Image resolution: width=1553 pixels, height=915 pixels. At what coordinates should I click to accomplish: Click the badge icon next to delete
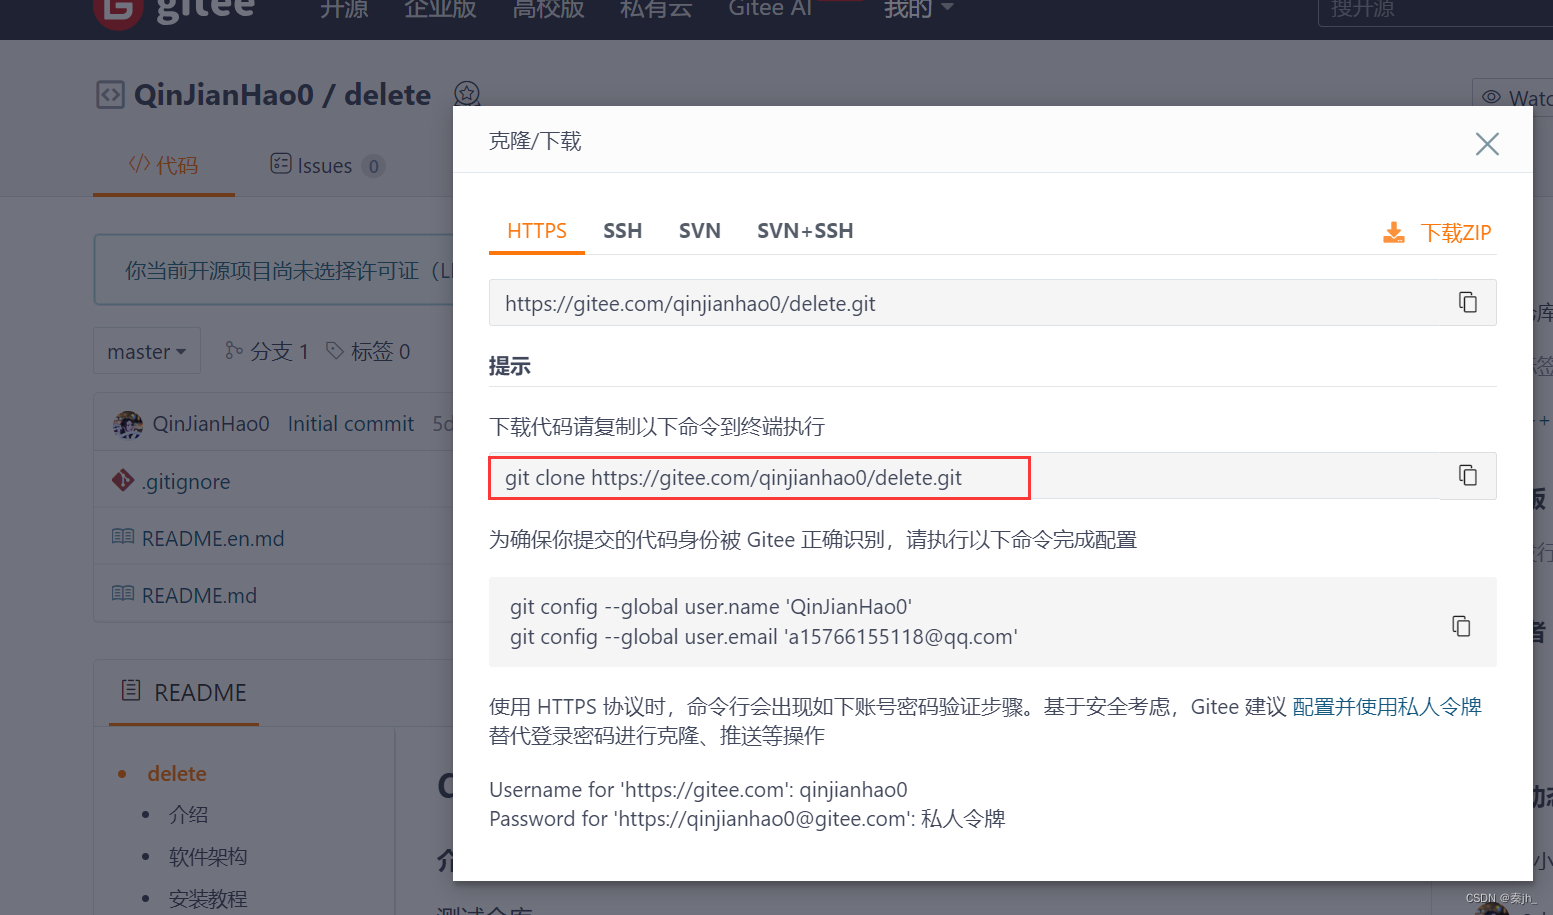pyautogui.click(x=467, y=94)
